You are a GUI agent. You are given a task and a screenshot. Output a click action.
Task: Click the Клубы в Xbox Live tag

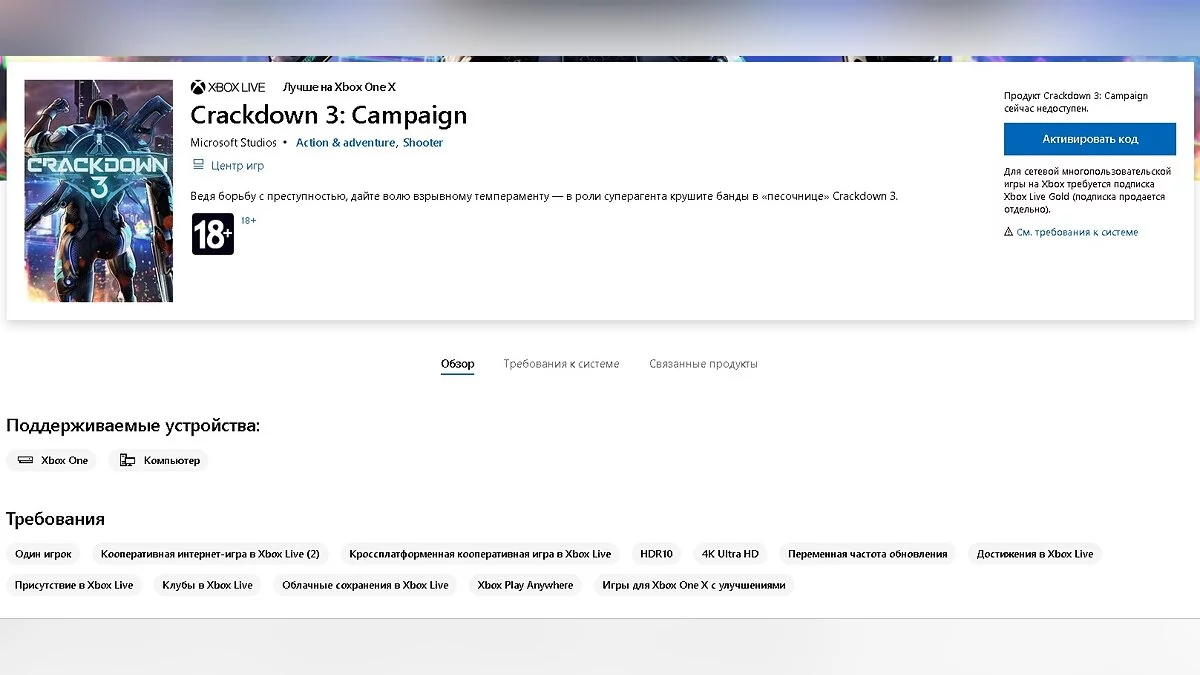point(208,585)
